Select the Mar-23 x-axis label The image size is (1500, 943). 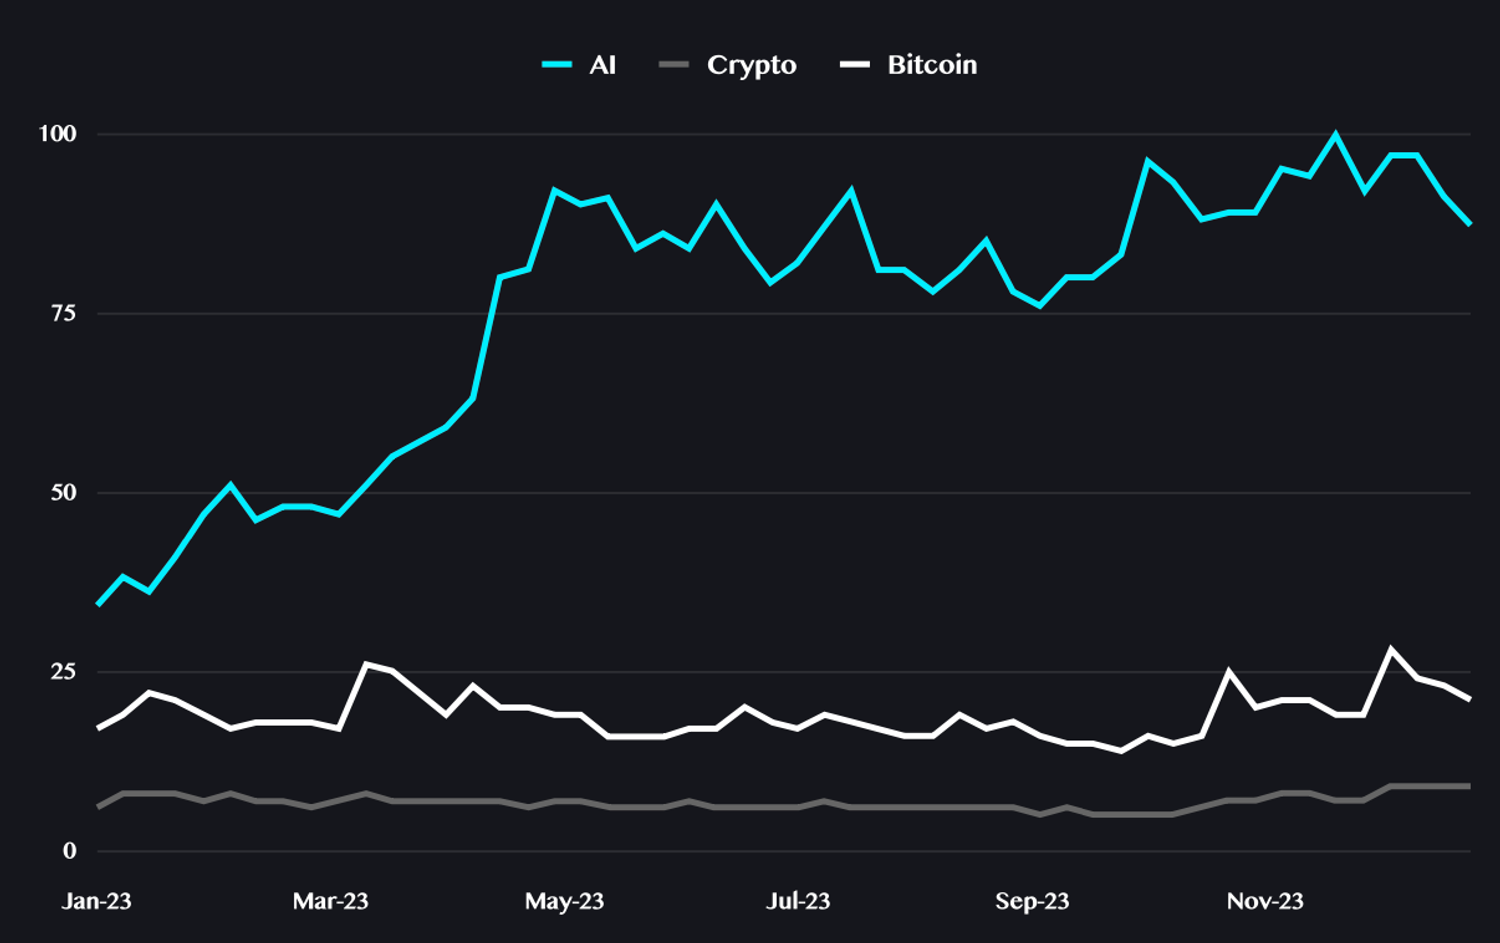click(x=330, y=901)
